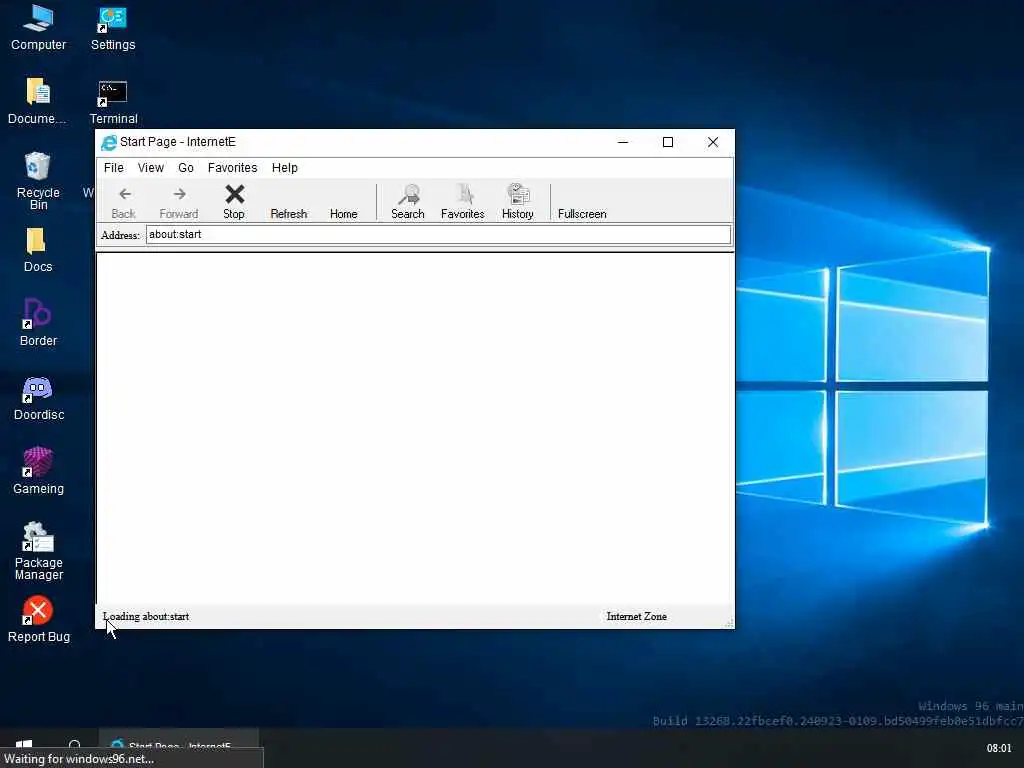Click the search icon on the taskbar
Viewport: 1024px width, 768px height.
click(x=74, y=746)
